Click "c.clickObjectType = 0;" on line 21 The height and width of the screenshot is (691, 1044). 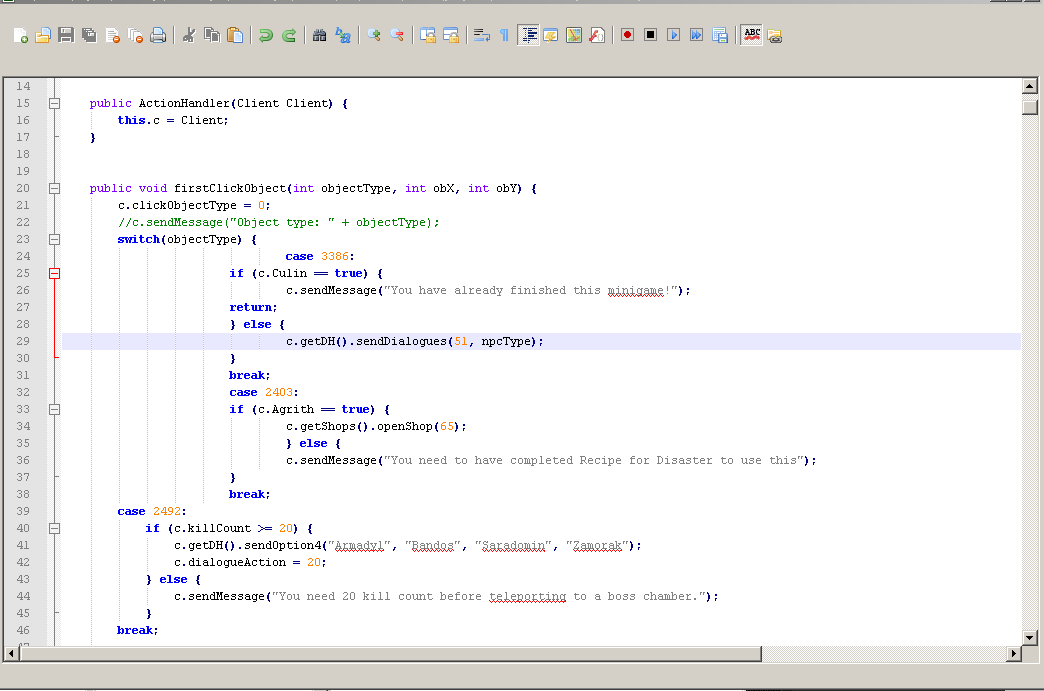tap(194, 205)
